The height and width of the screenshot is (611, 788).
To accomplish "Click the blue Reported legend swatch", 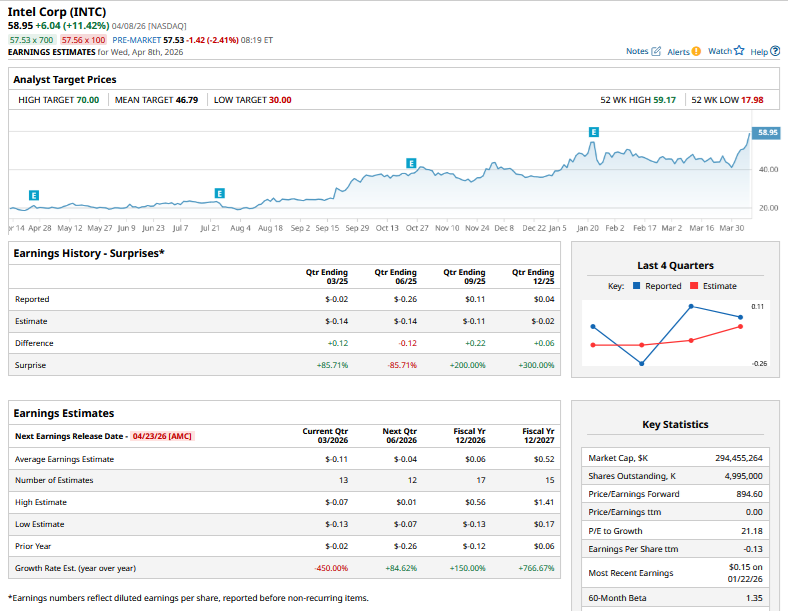I will pos(636,286).
